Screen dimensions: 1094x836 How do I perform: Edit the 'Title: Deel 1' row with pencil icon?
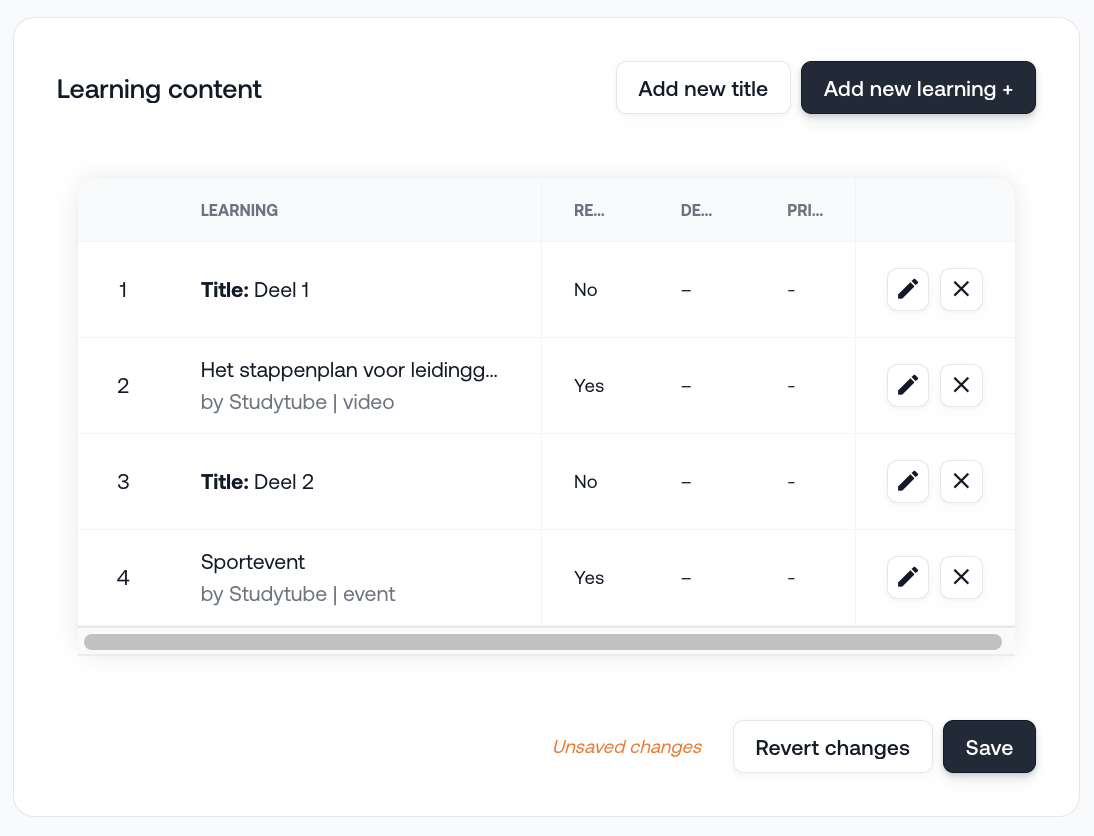[x=908, y=290]
